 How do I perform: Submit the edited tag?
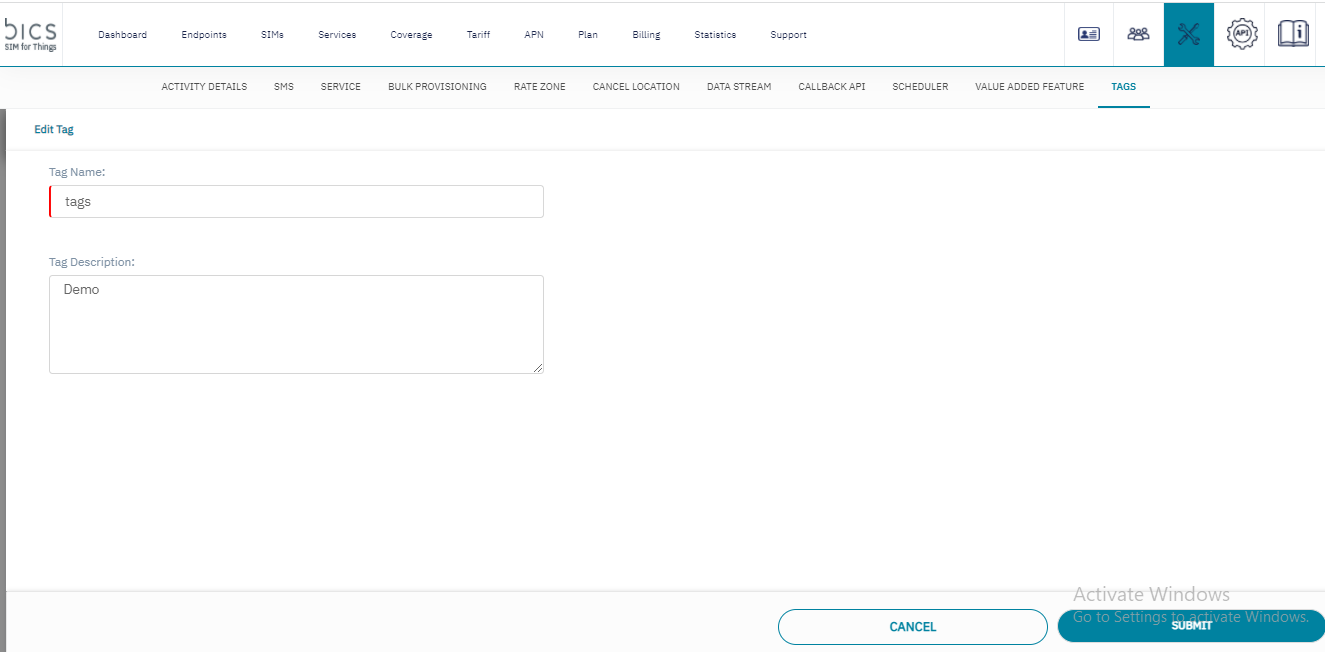tap(1191, 626)
